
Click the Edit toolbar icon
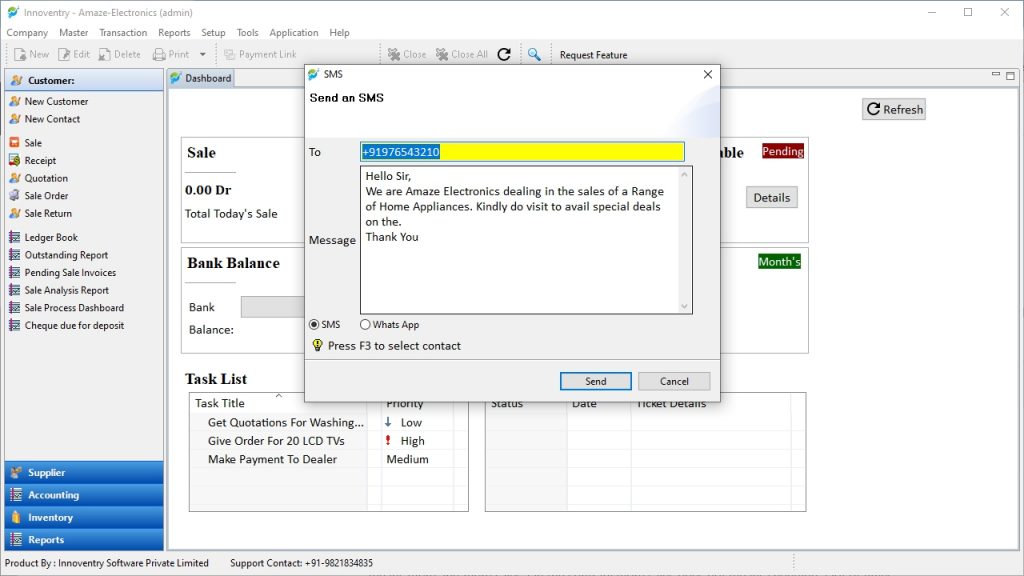[x=73, y=54]
